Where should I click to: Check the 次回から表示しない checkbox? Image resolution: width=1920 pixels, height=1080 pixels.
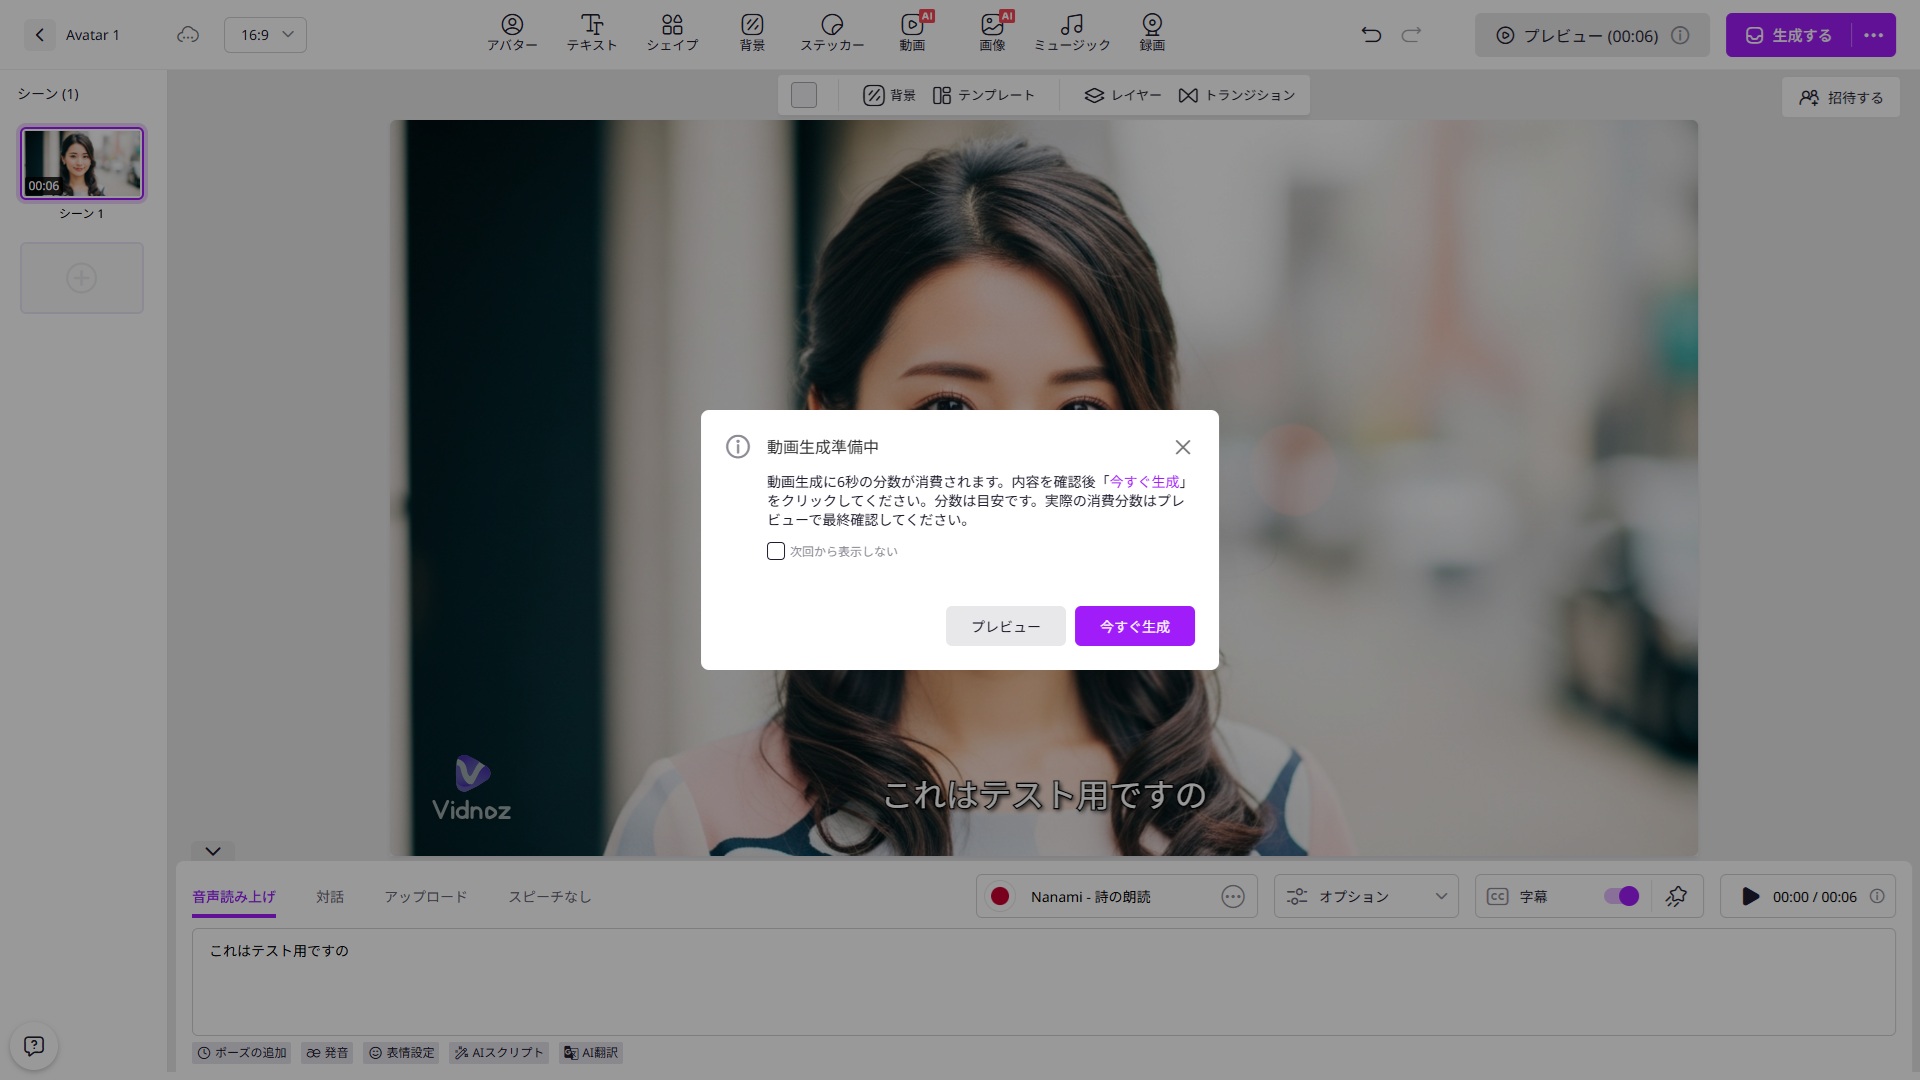pyautogui.click(x=776, y=551)
